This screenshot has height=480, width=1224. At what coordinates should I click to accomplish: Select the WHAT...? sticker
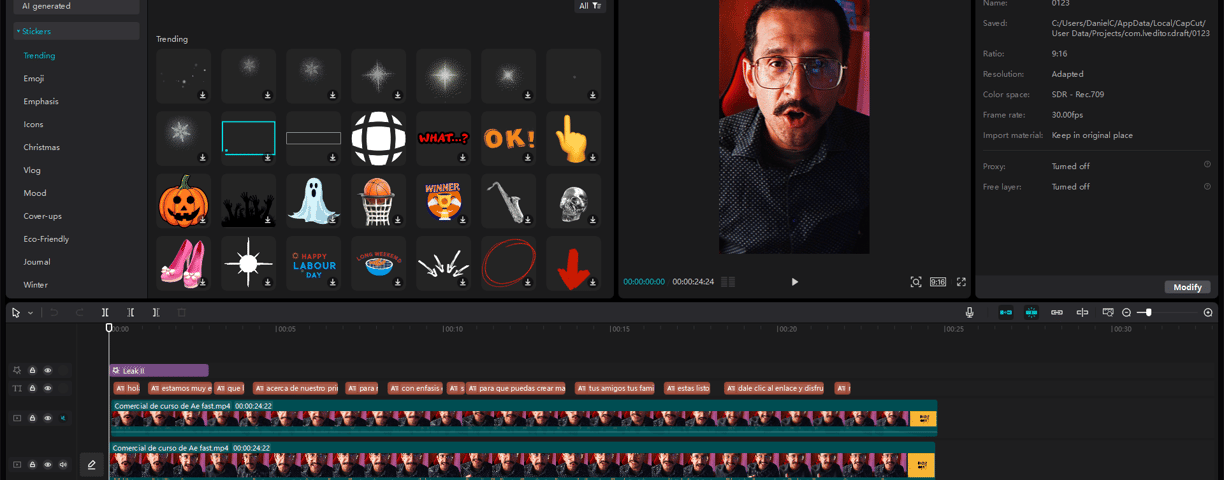(x=443, y=138)
